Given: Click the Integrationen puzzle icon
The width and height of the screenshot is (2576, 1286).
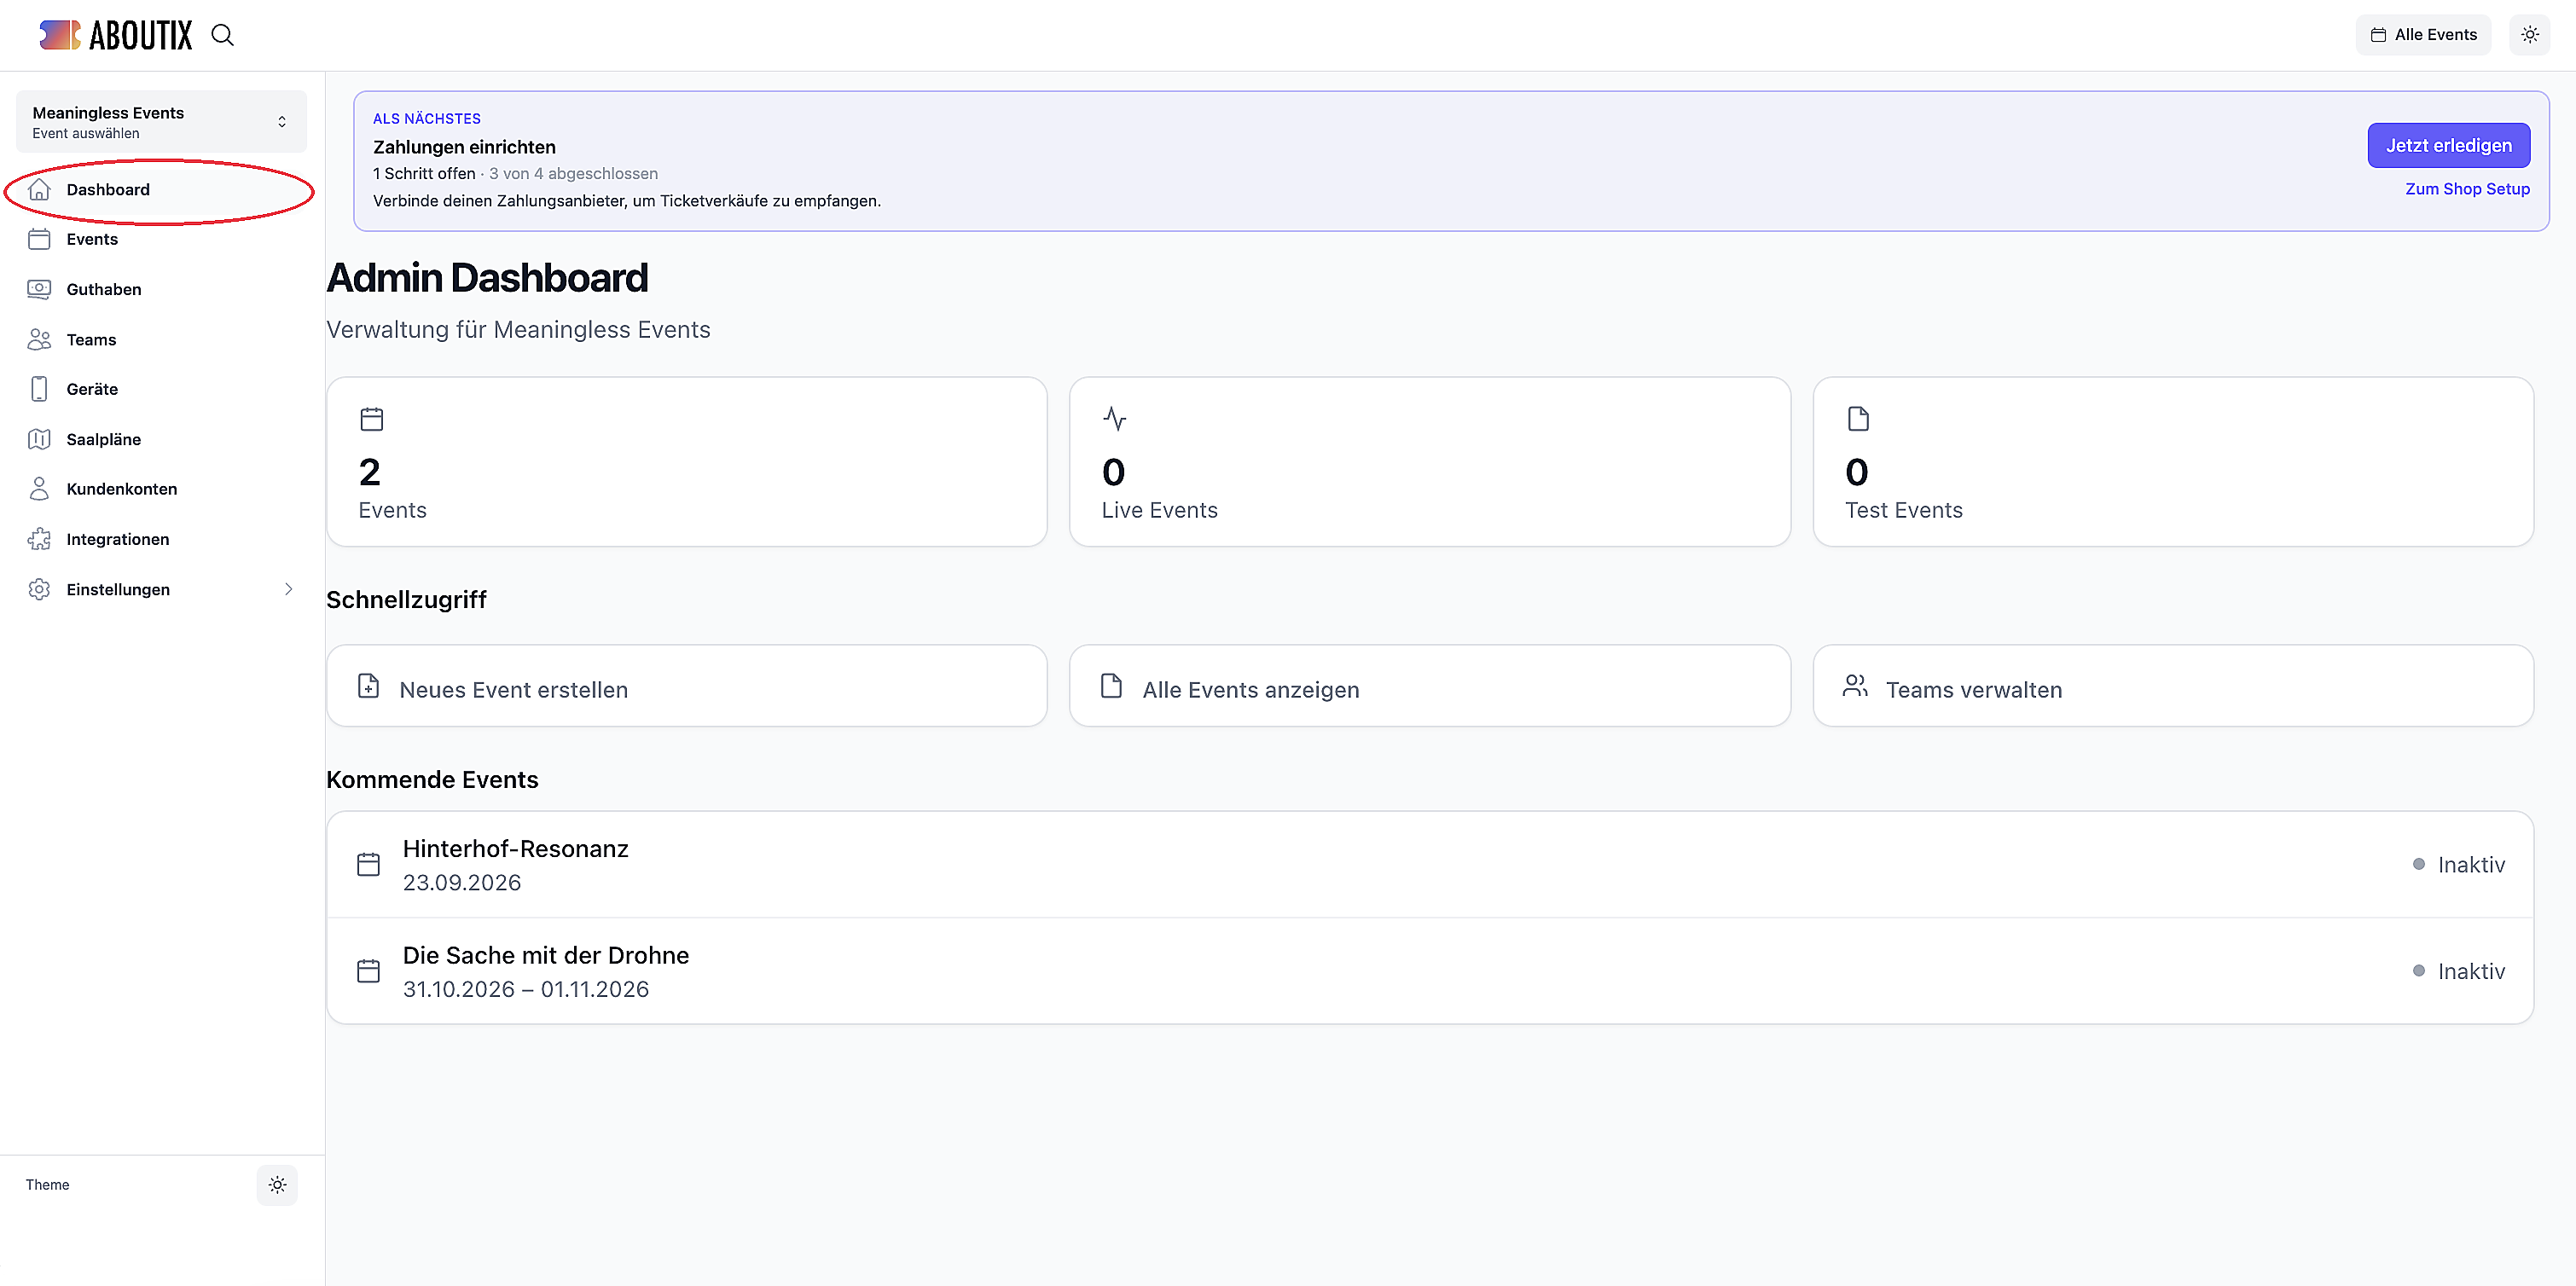Looking at the screenshot, I should tap(39, 539).
